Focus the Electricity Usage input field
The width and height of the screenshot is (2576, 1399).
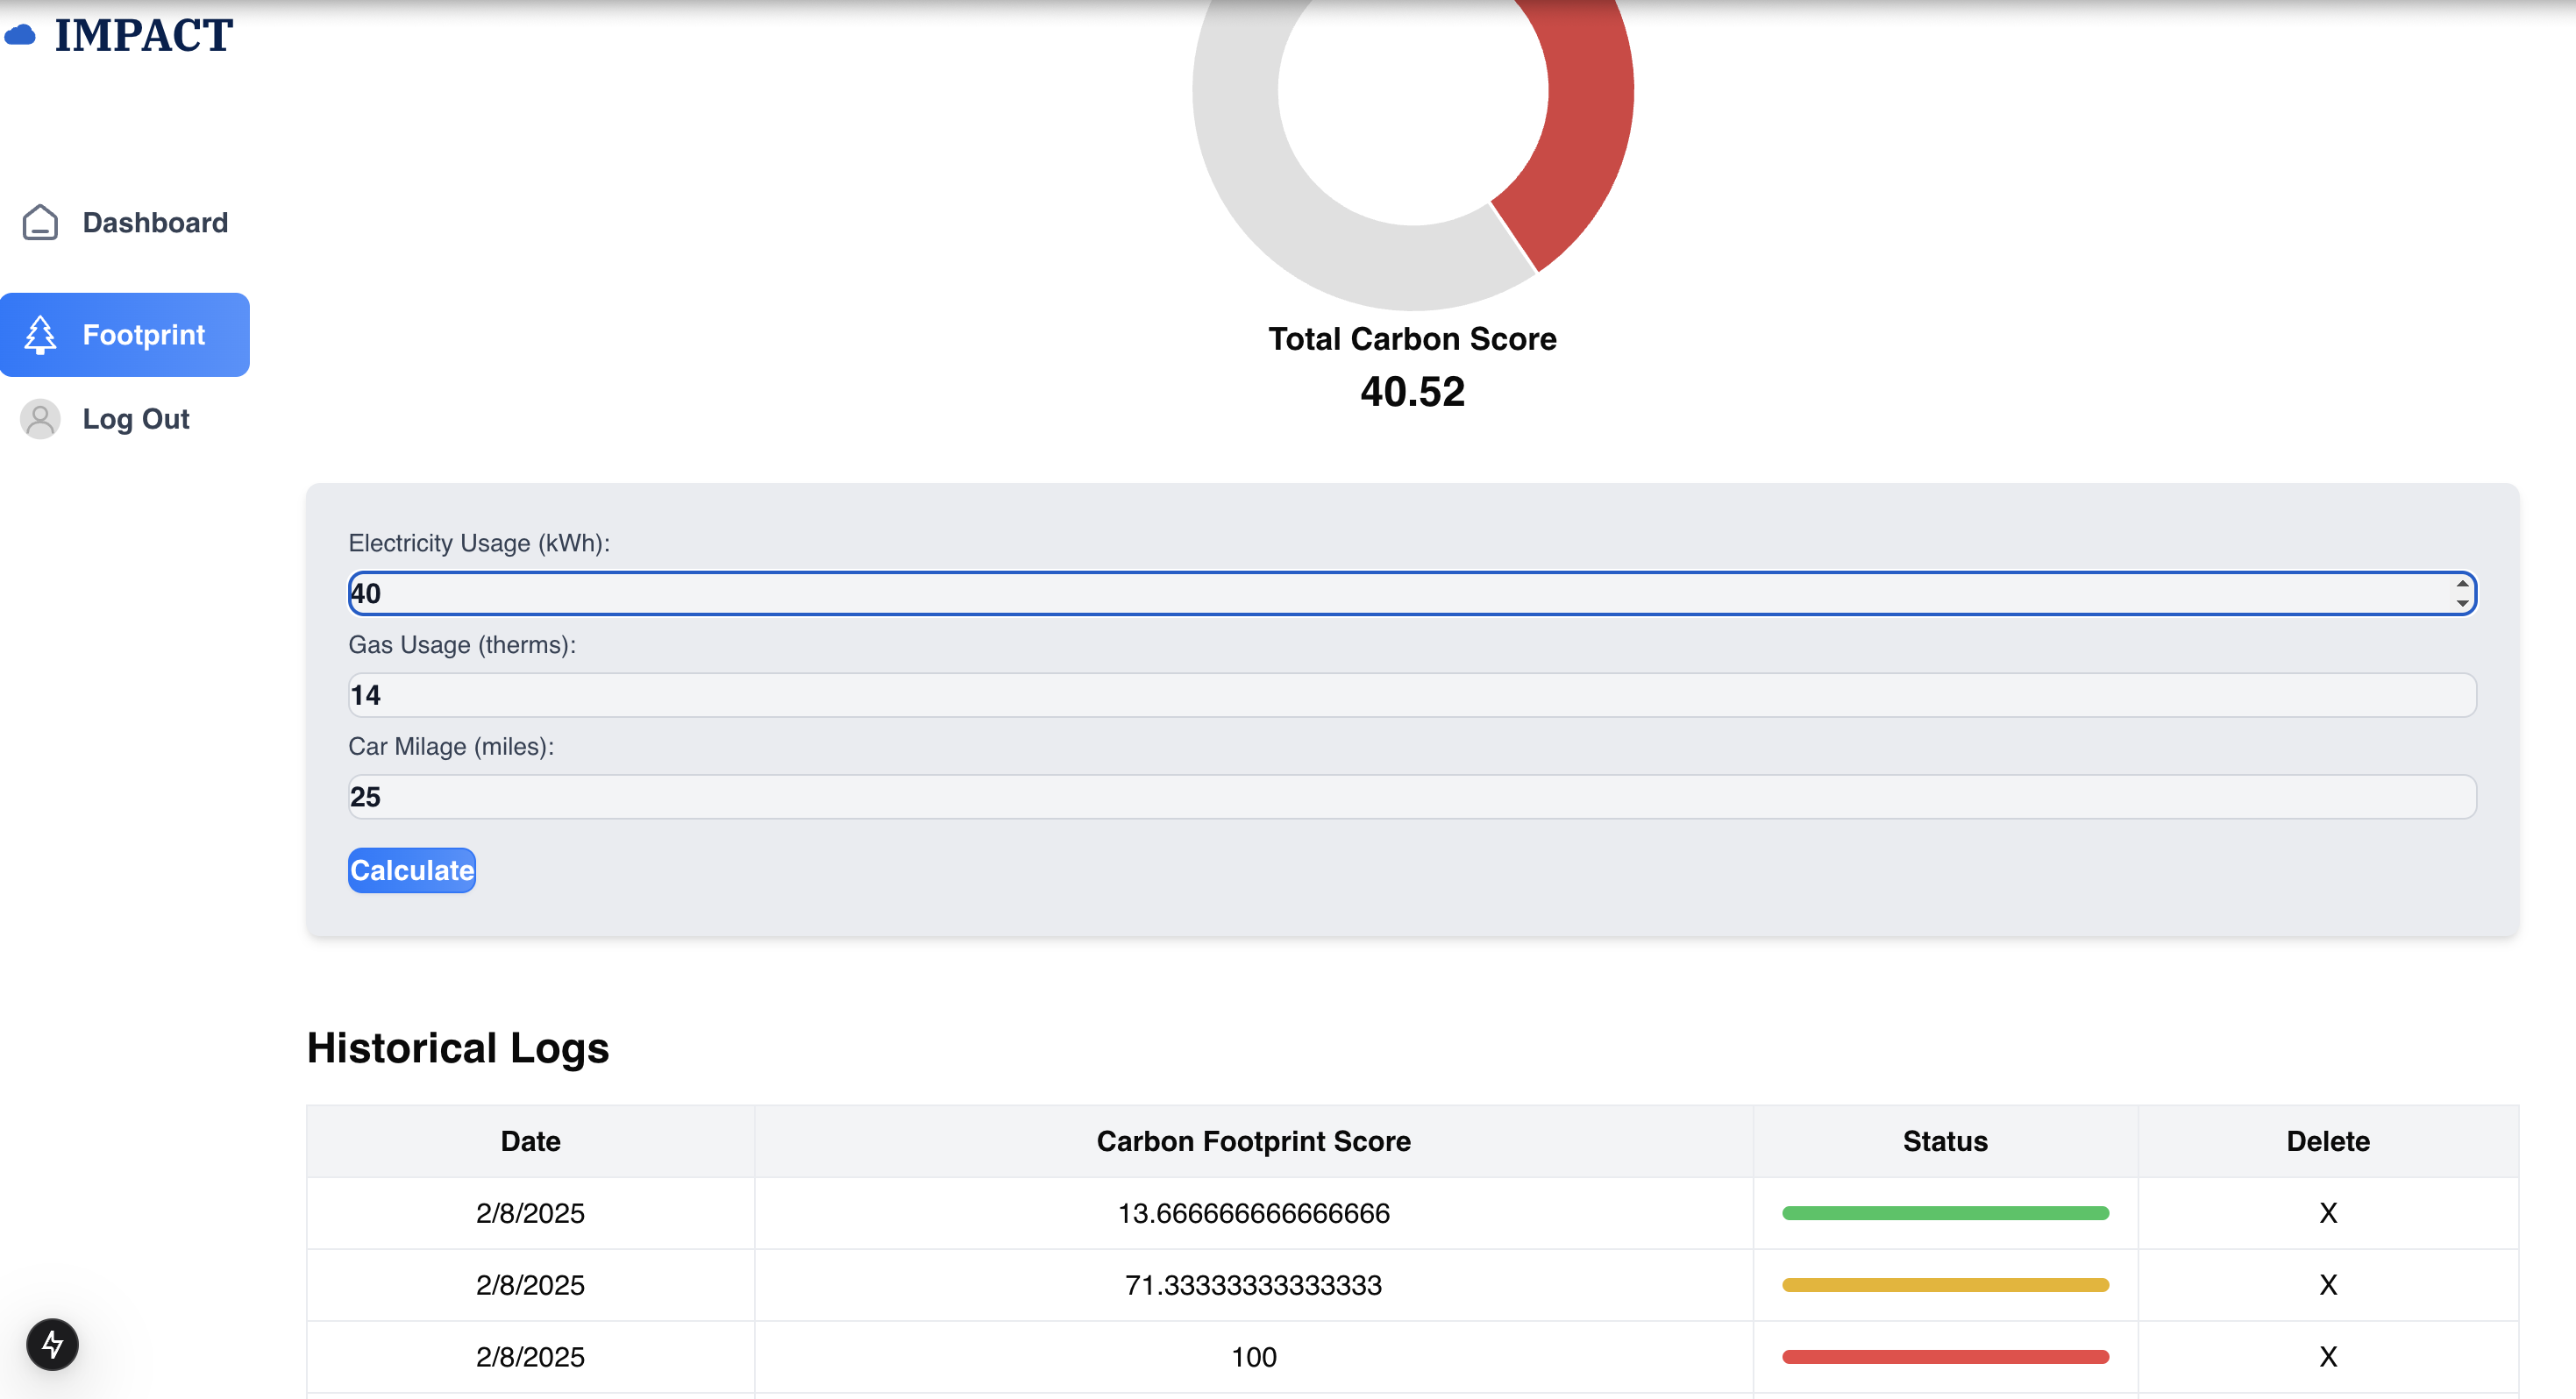[1400, 594]
